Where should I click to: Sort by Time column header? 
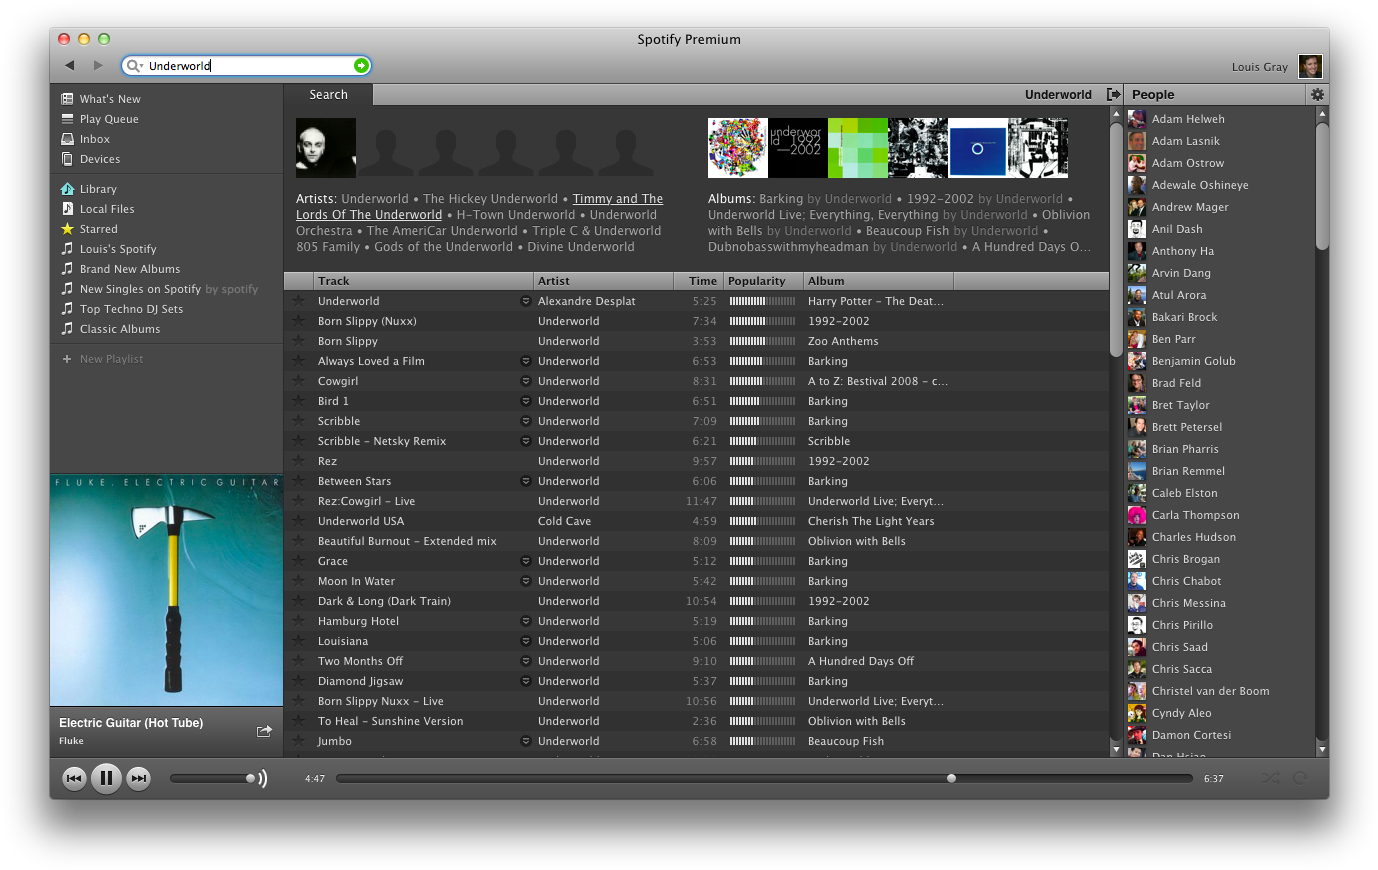pos(698,281)
